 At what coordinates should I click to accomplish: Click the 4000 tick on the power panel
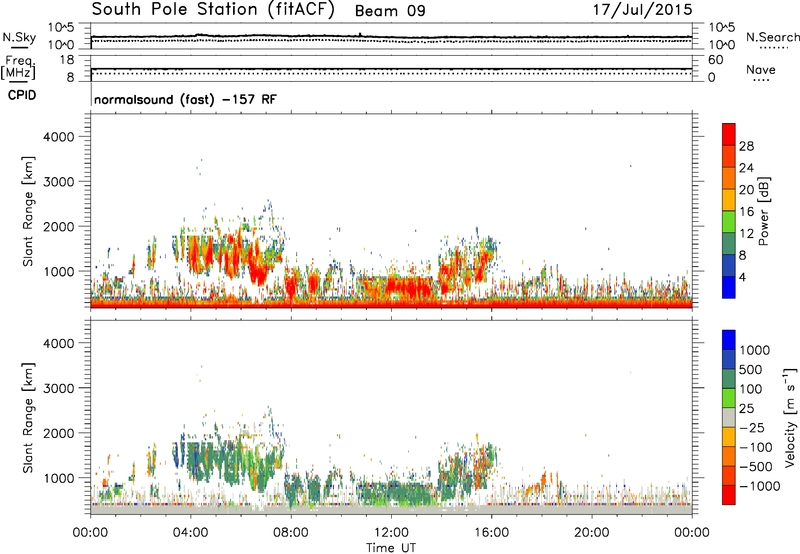(58, 137)
